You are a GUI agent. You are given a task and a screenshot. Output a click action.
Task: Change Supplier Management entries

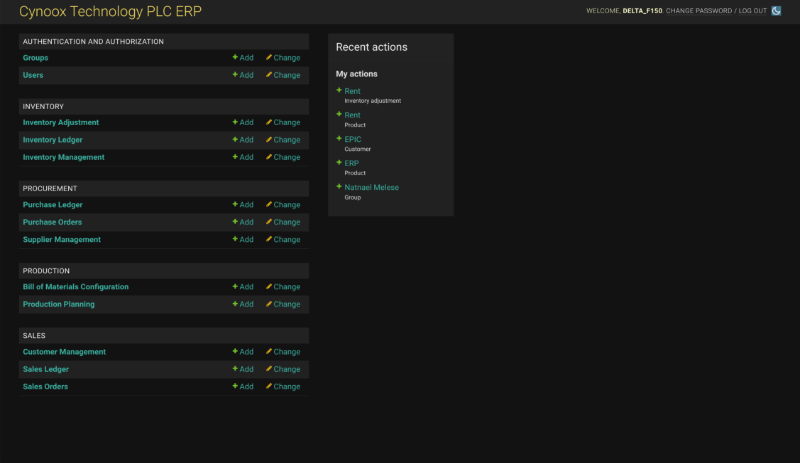[x=283, y=239]
